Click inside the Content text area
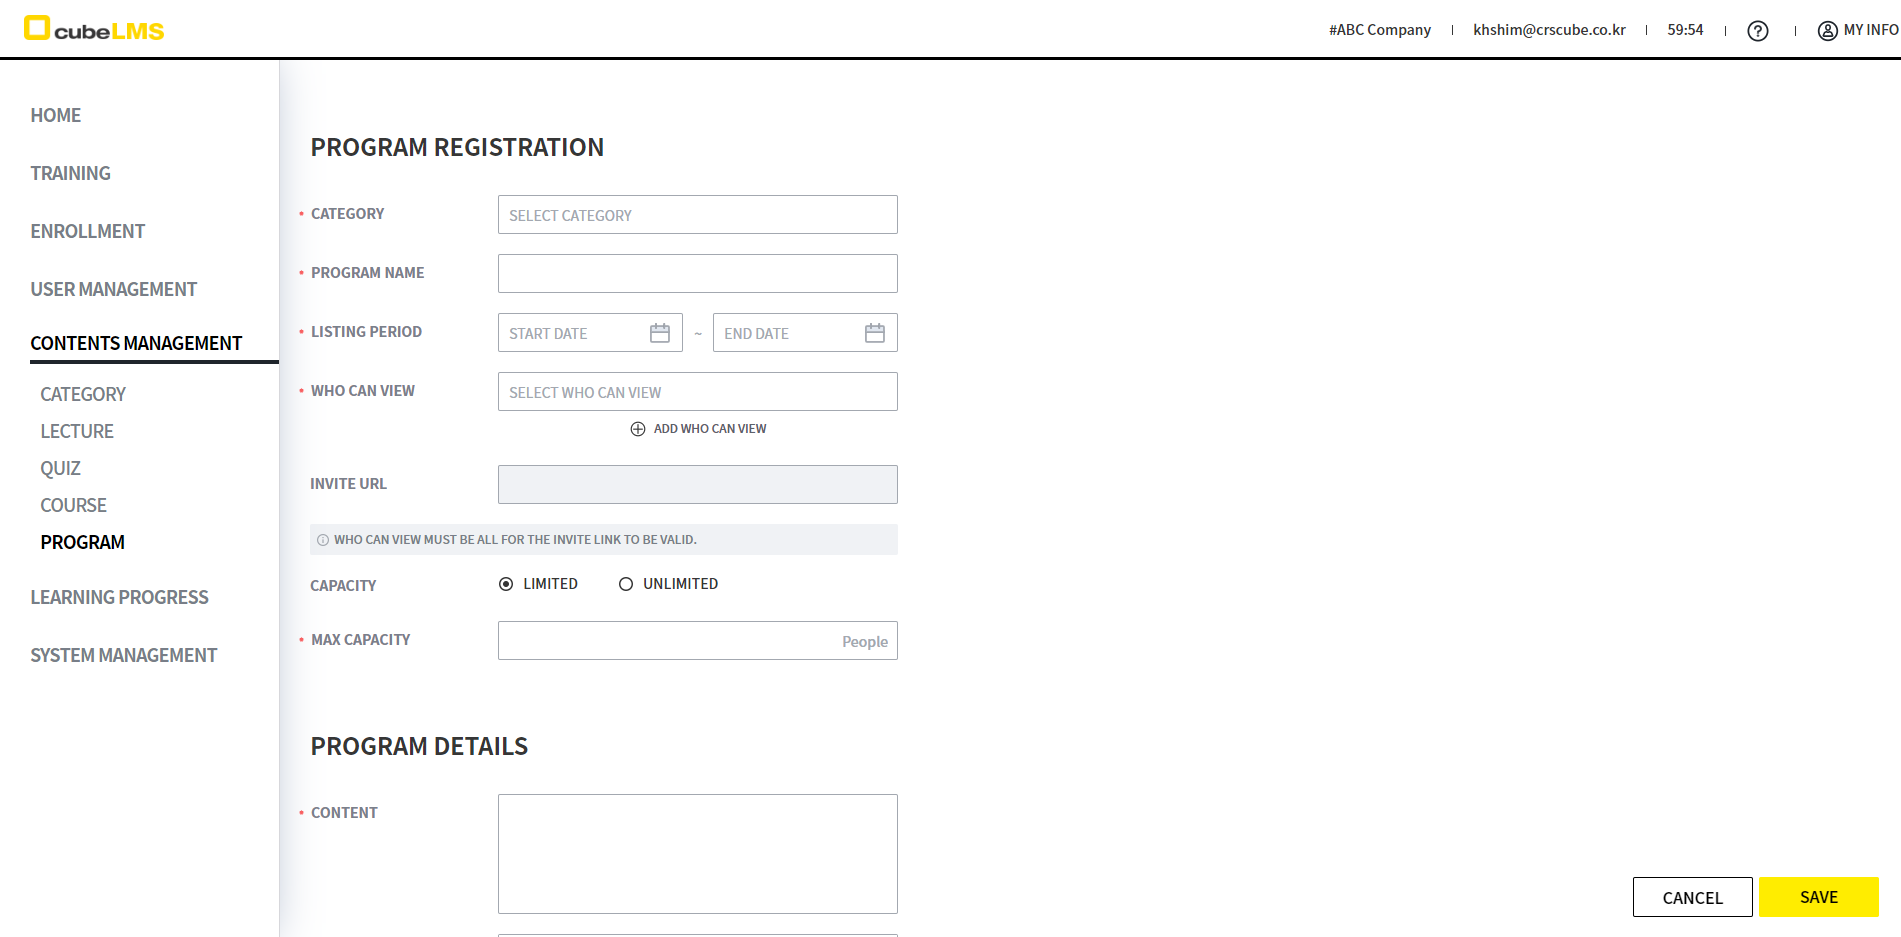 click(697, 853)
